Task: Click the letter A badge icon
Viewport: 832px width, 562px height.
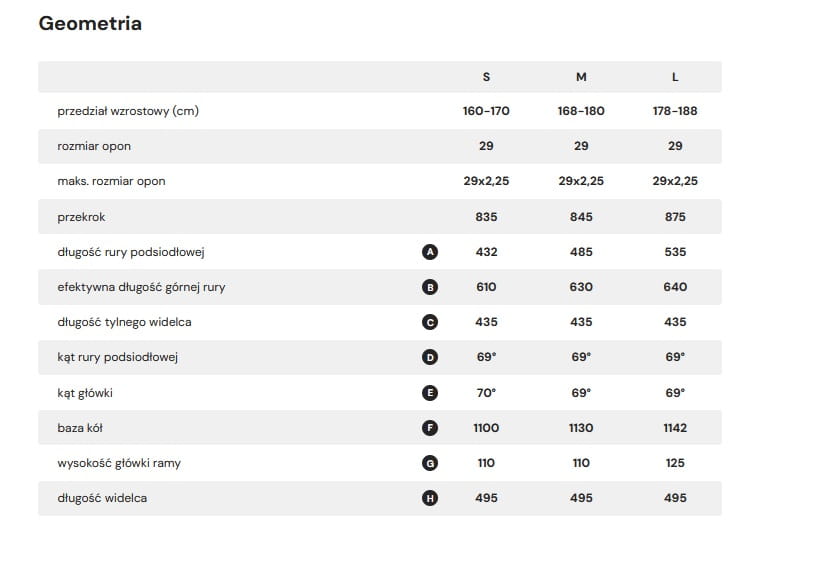Action: click(430, 252)
